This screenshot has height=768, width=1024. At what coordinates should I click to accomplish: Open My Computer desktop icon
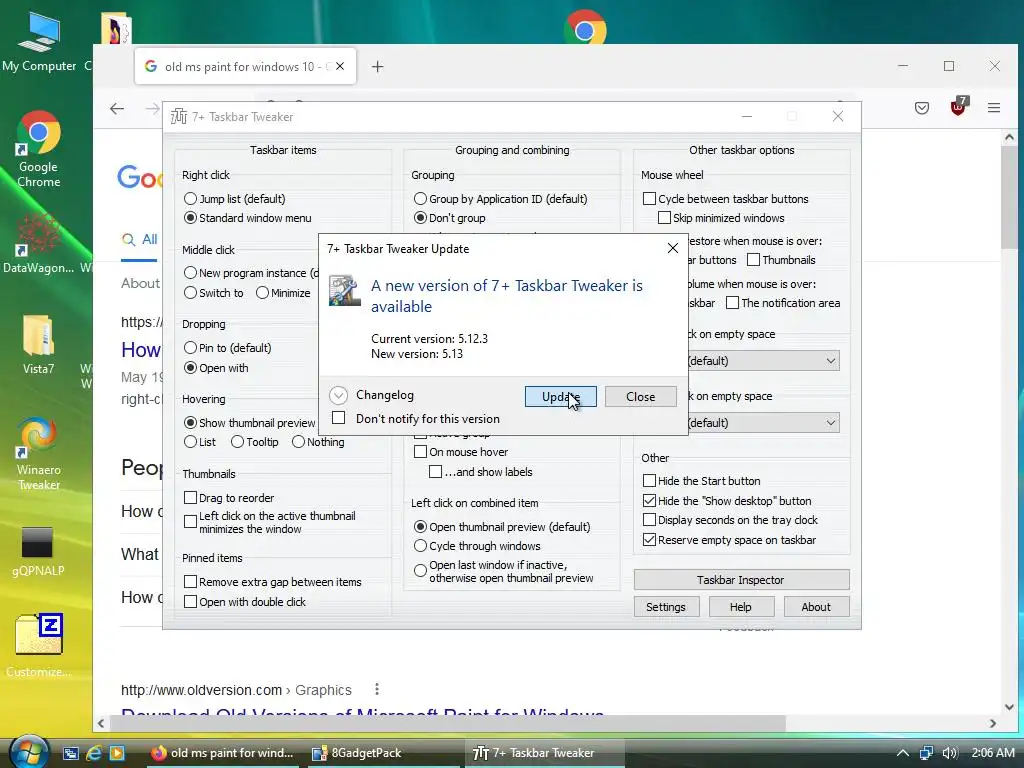(39, 40)
